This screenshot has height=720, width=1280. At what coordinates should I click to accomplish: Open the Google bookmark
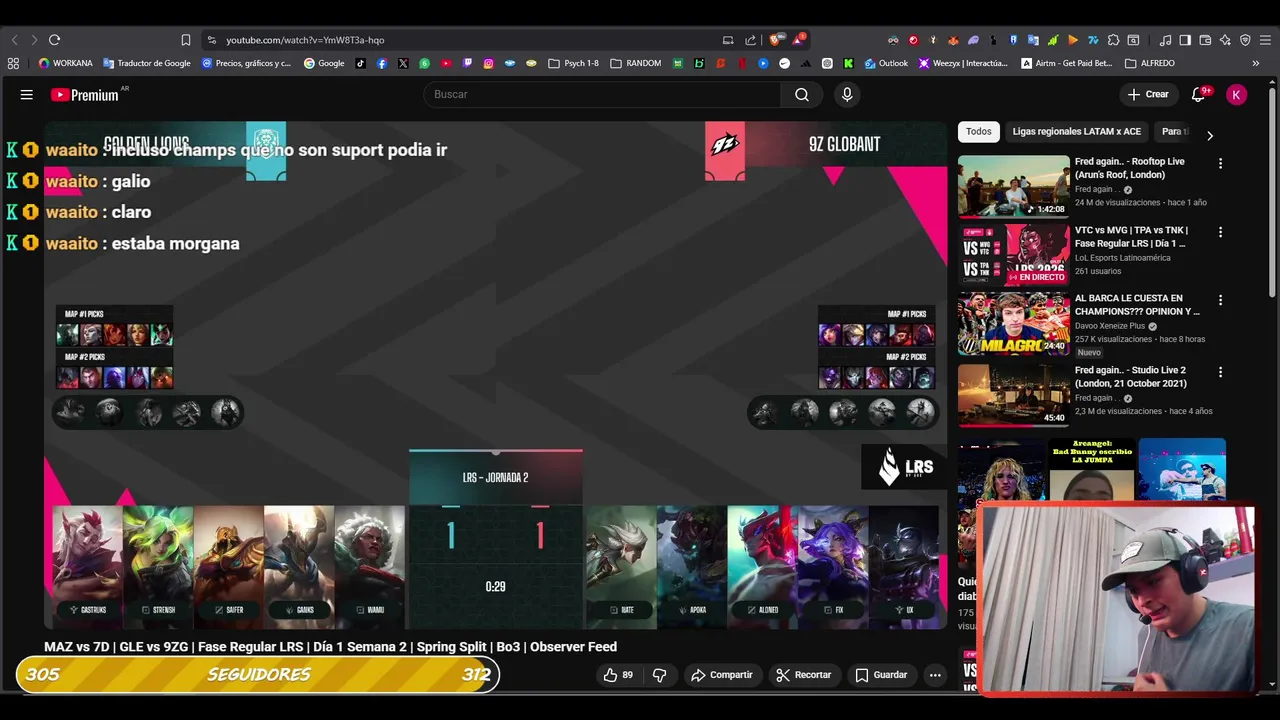coord(324,63)
